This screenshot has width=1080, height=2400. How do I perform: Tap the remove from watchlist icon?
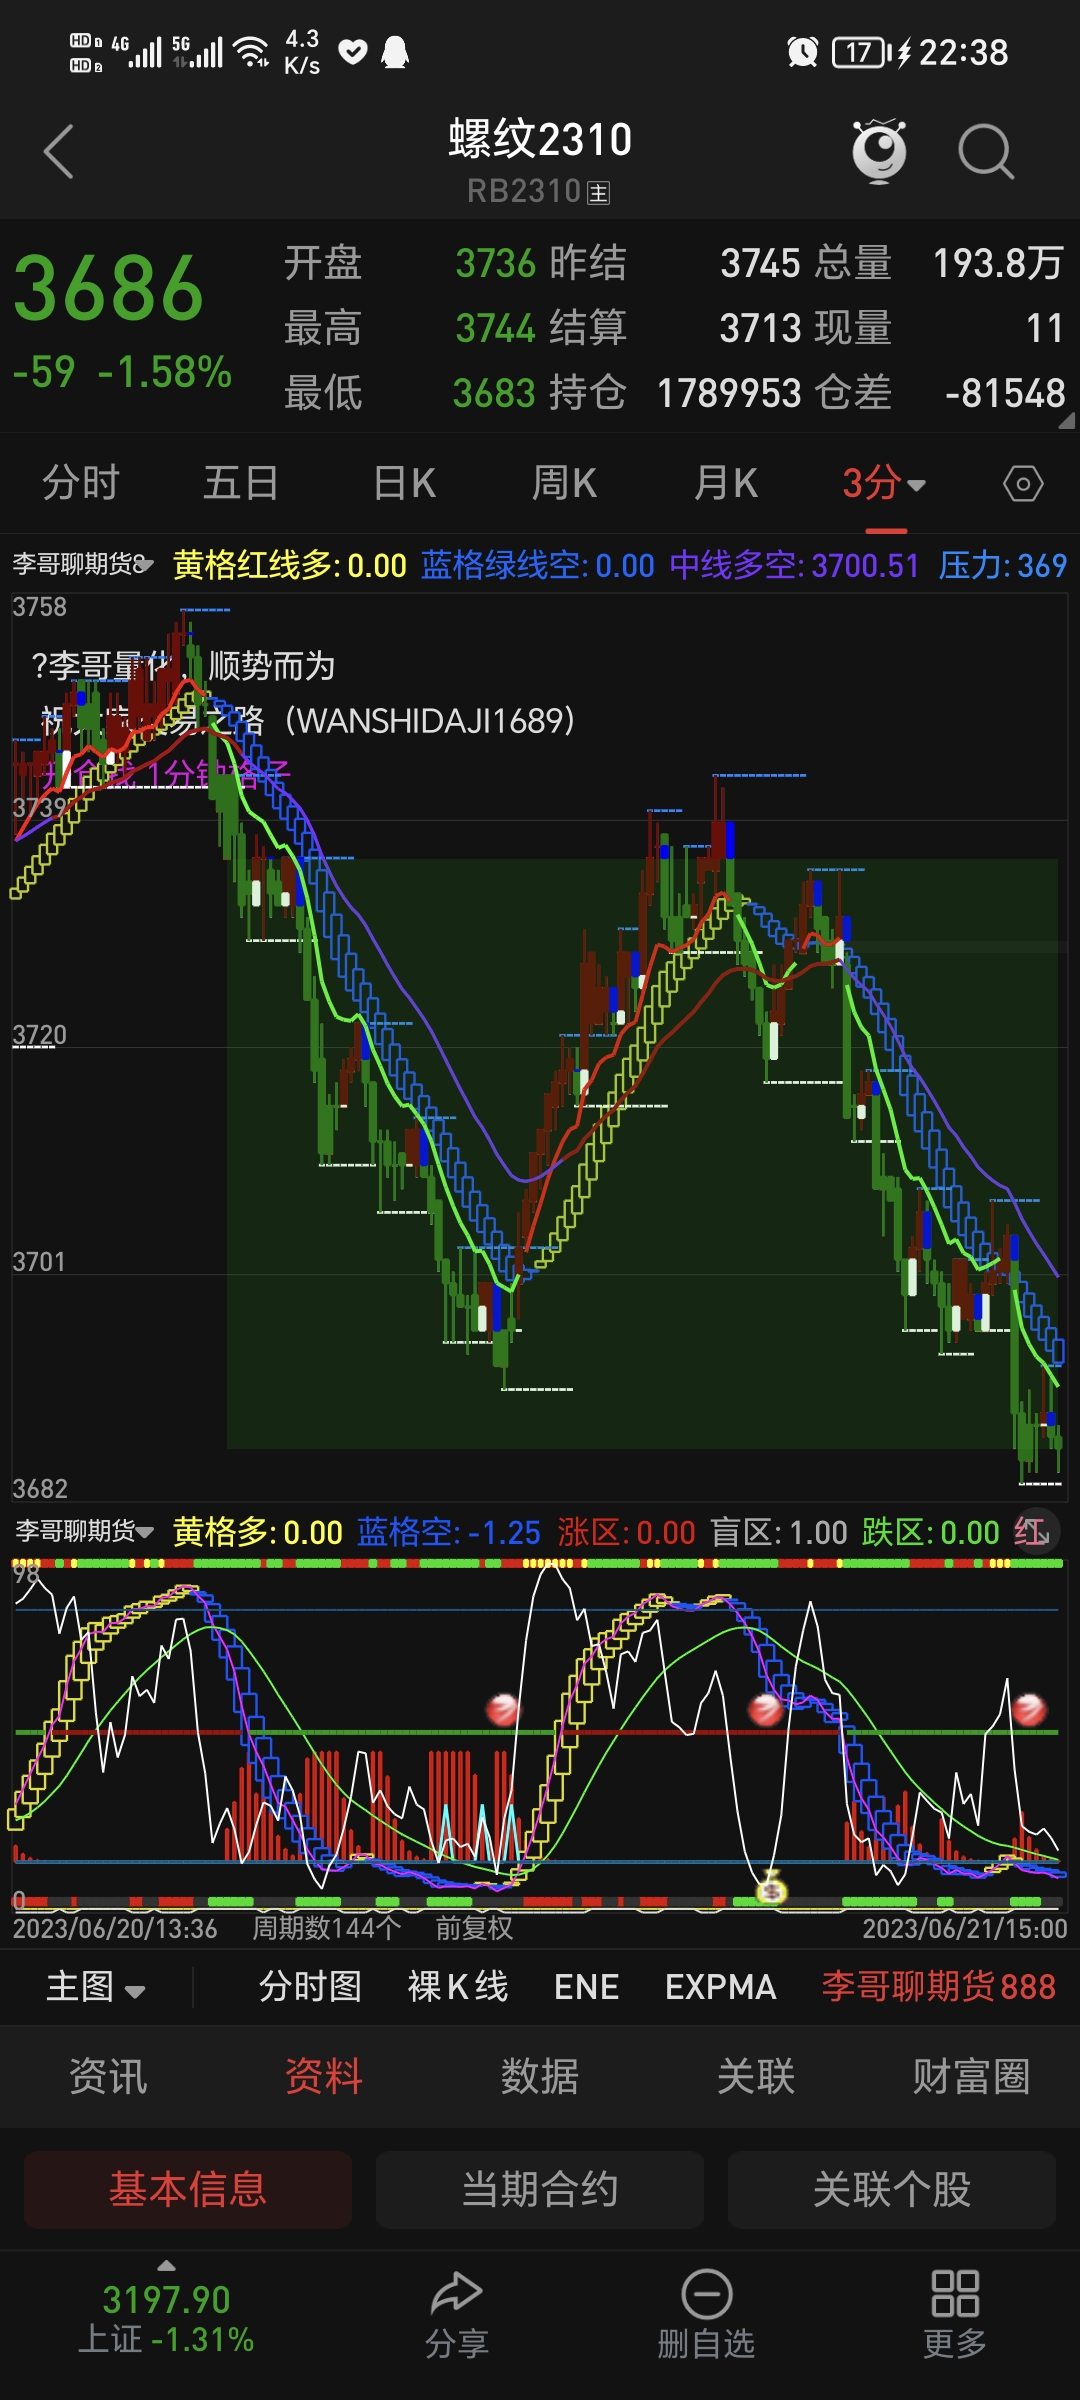click(707, 2294)
